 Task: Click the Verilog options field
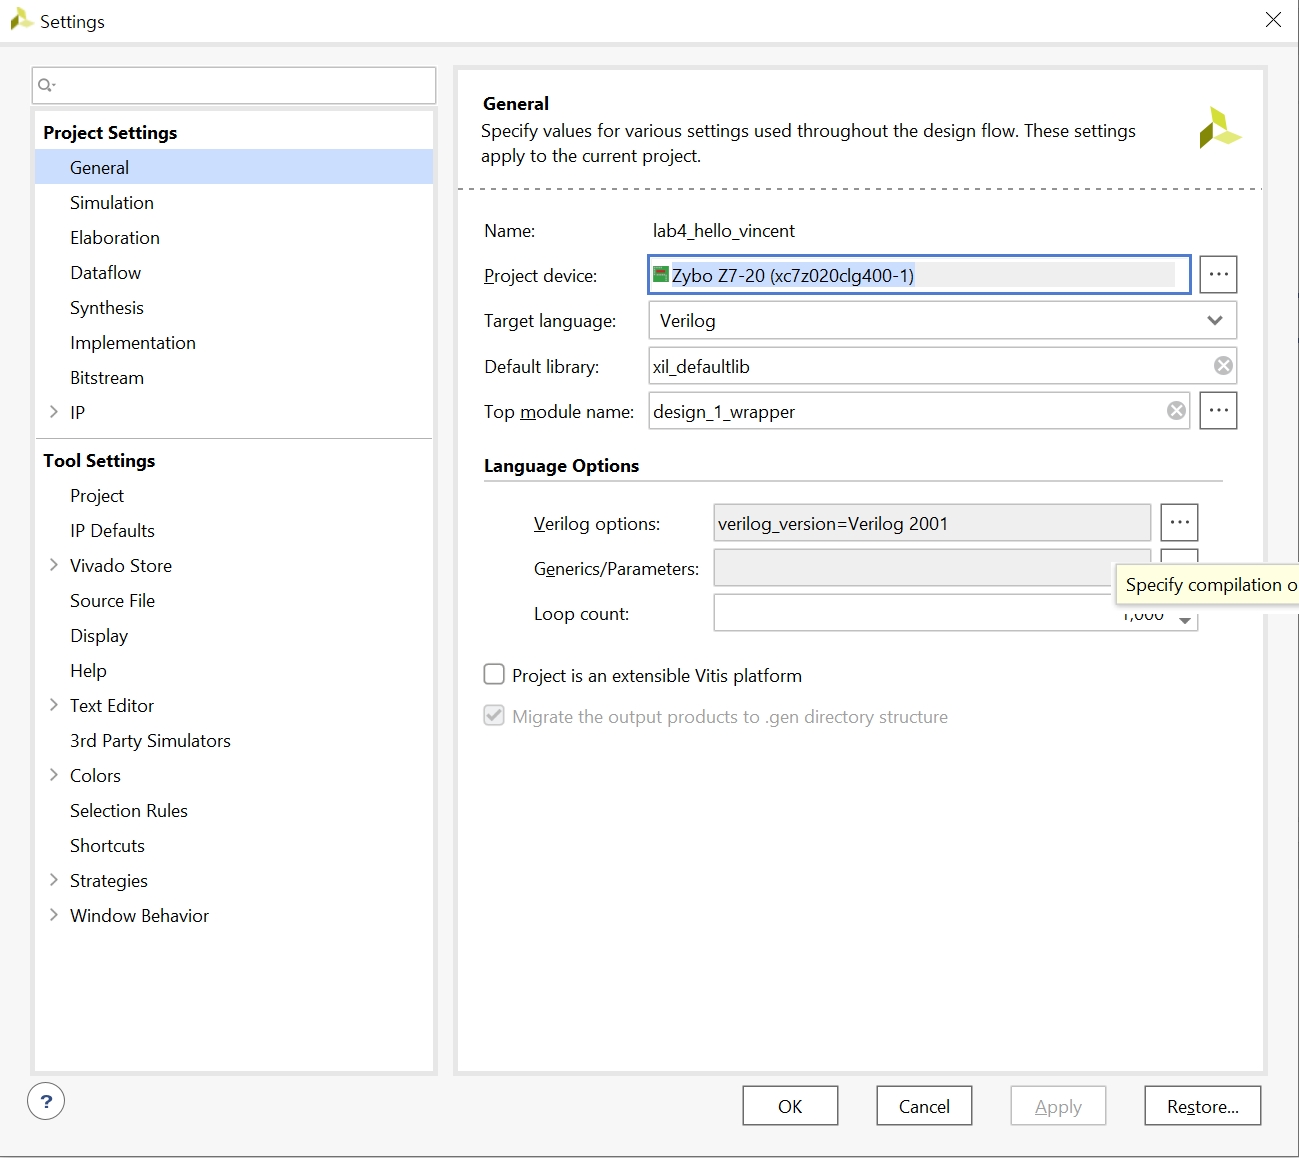[x=932, y=523]
